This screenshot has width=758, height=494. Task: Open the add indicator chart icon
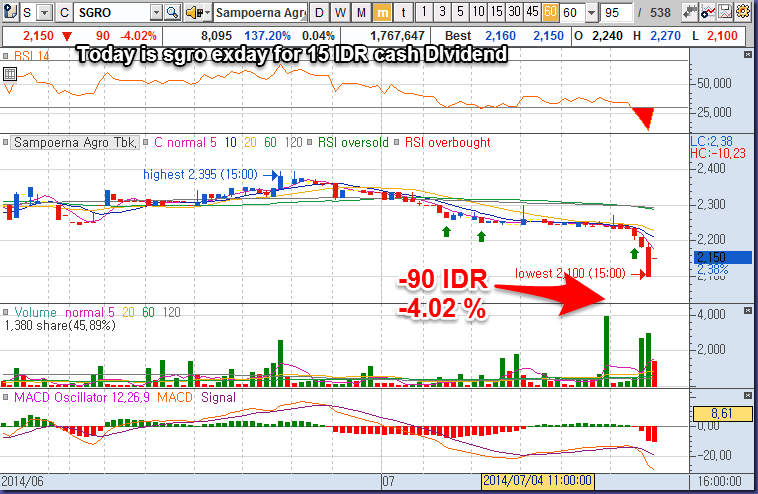click(708, 13)
